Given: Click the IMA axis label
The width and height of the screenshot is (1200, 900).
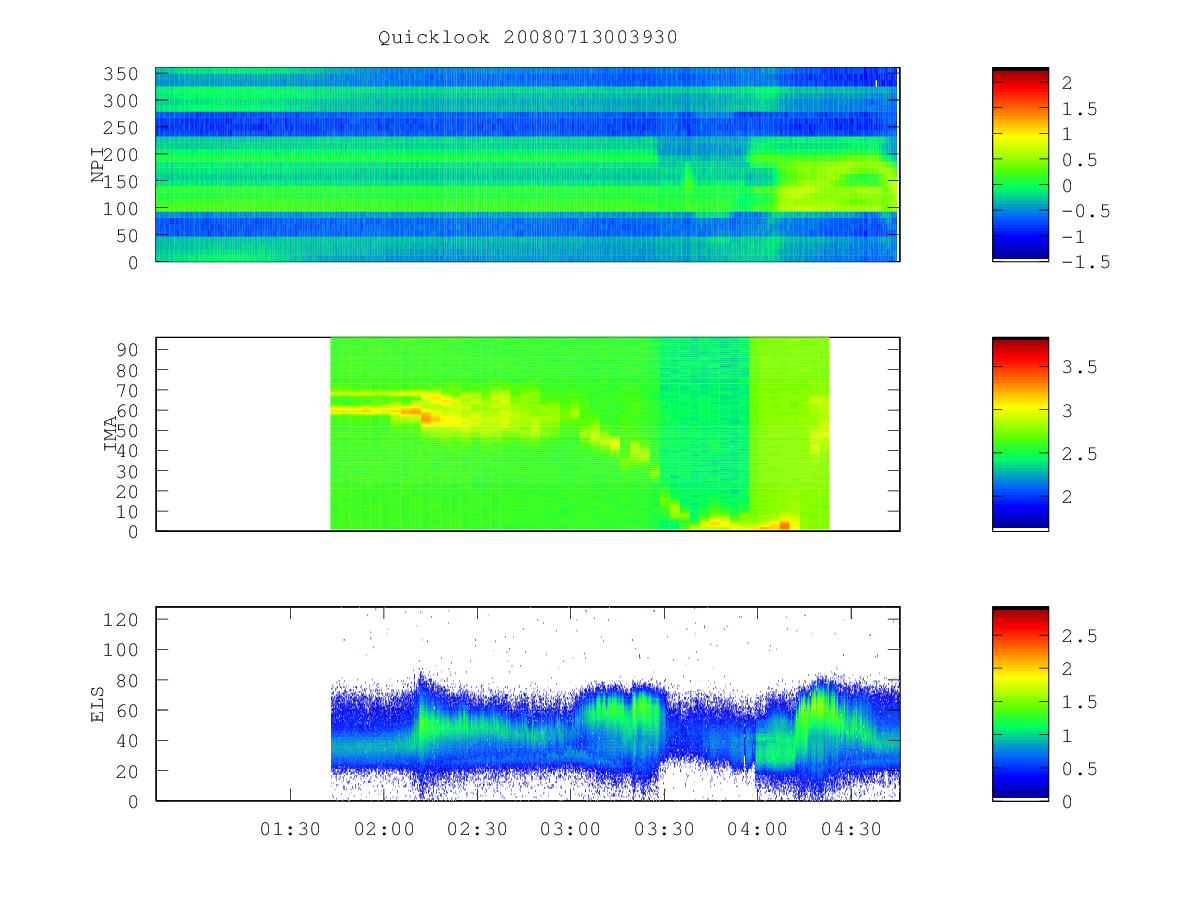Looking at the screenshot, I should click(111, 434).
